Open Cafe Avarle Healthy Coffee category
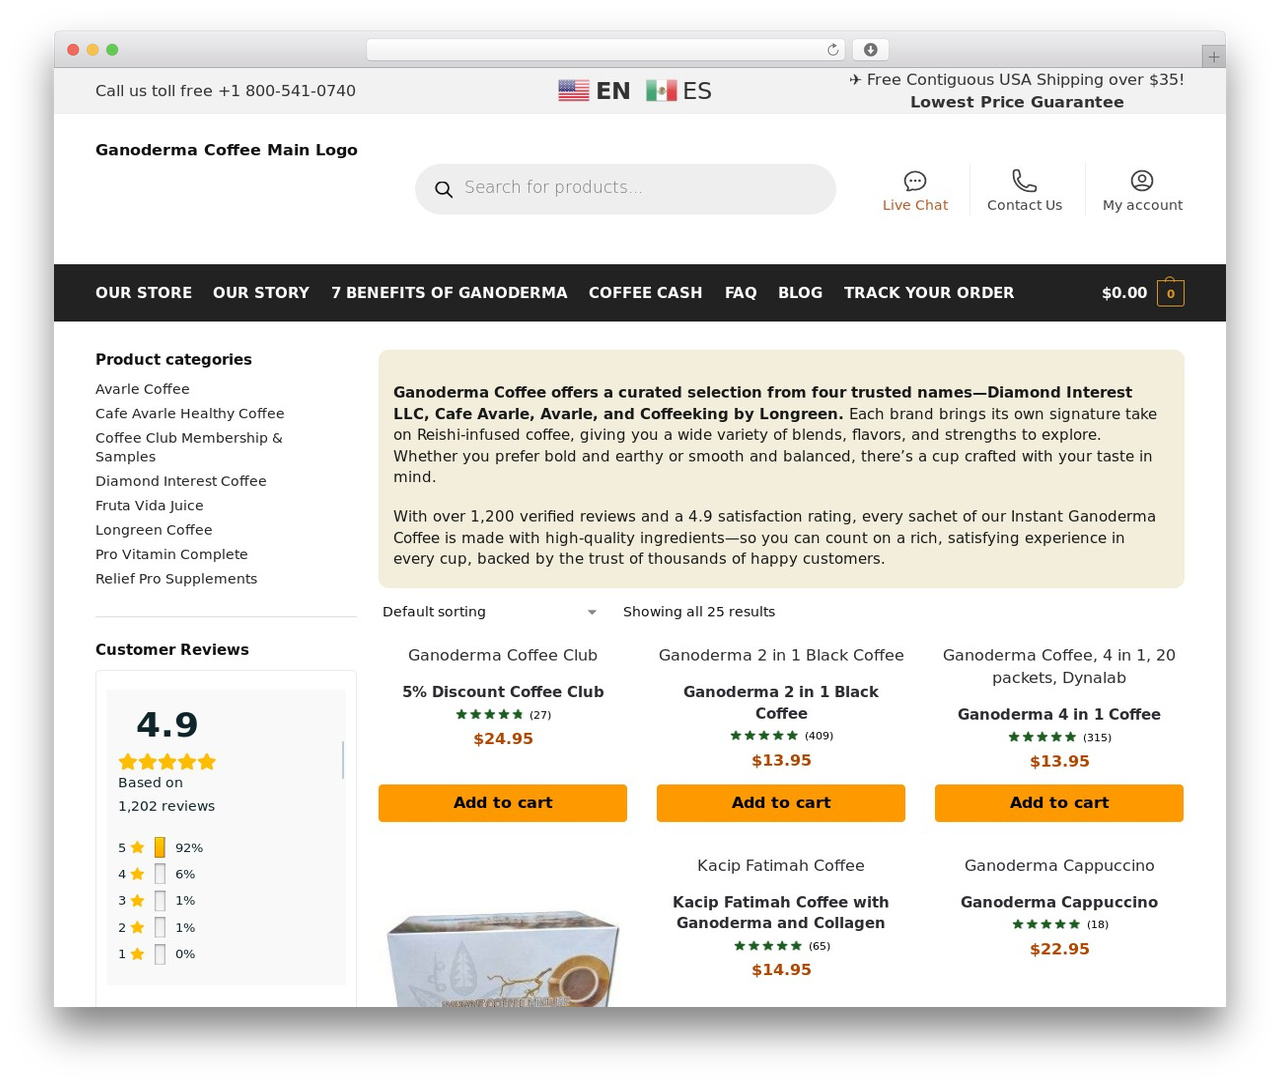The height and width of the screenshot is (1084, 1280). (x=190, y=414)
